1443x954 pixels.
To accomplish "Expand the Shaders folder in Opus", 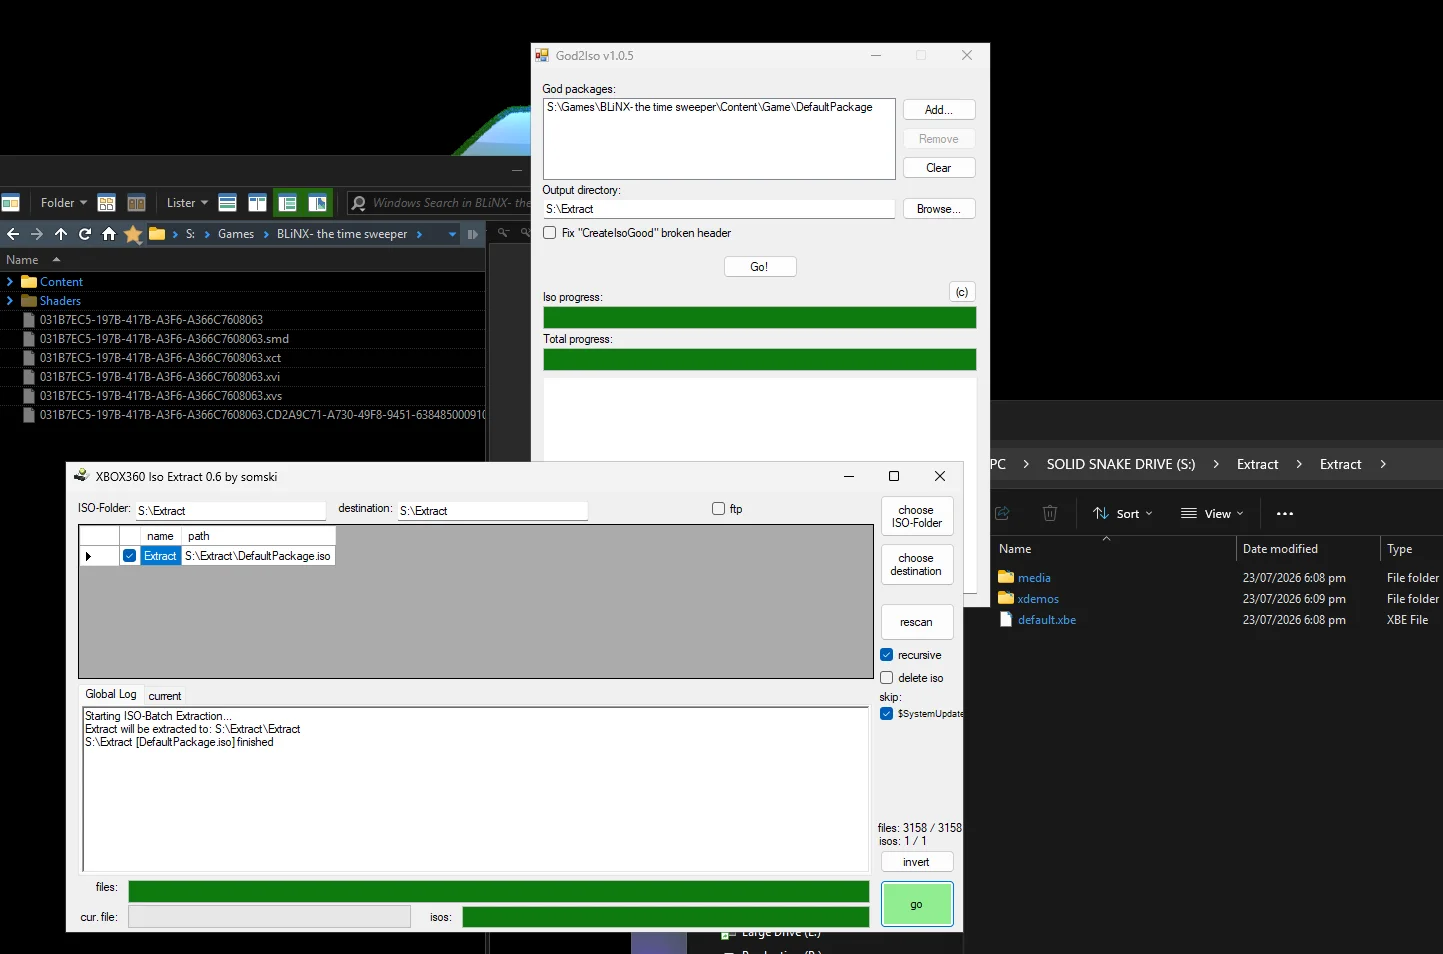I will (10, 301).
